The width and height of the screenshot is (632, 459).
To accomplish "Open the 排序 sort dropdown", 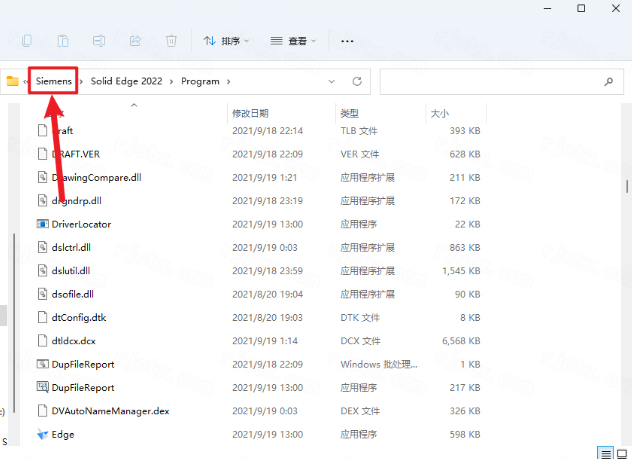I will coord(225,41).
